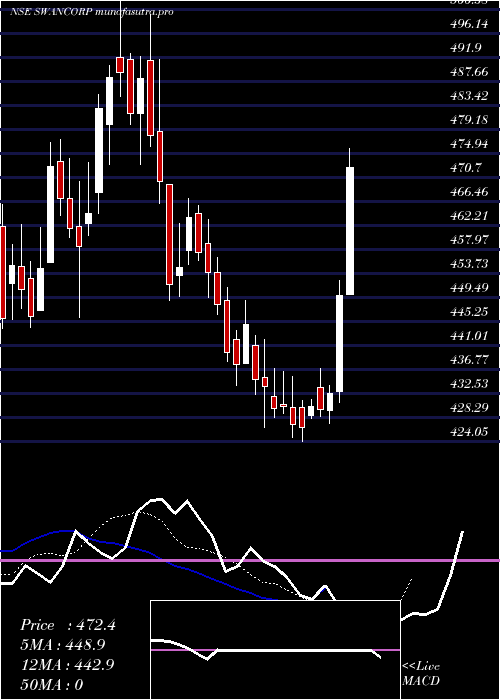Image resolution: width=500 pixels, height=700 pixels.
Task: Click the 441.01 price axis label
Action: coord(469,336)
